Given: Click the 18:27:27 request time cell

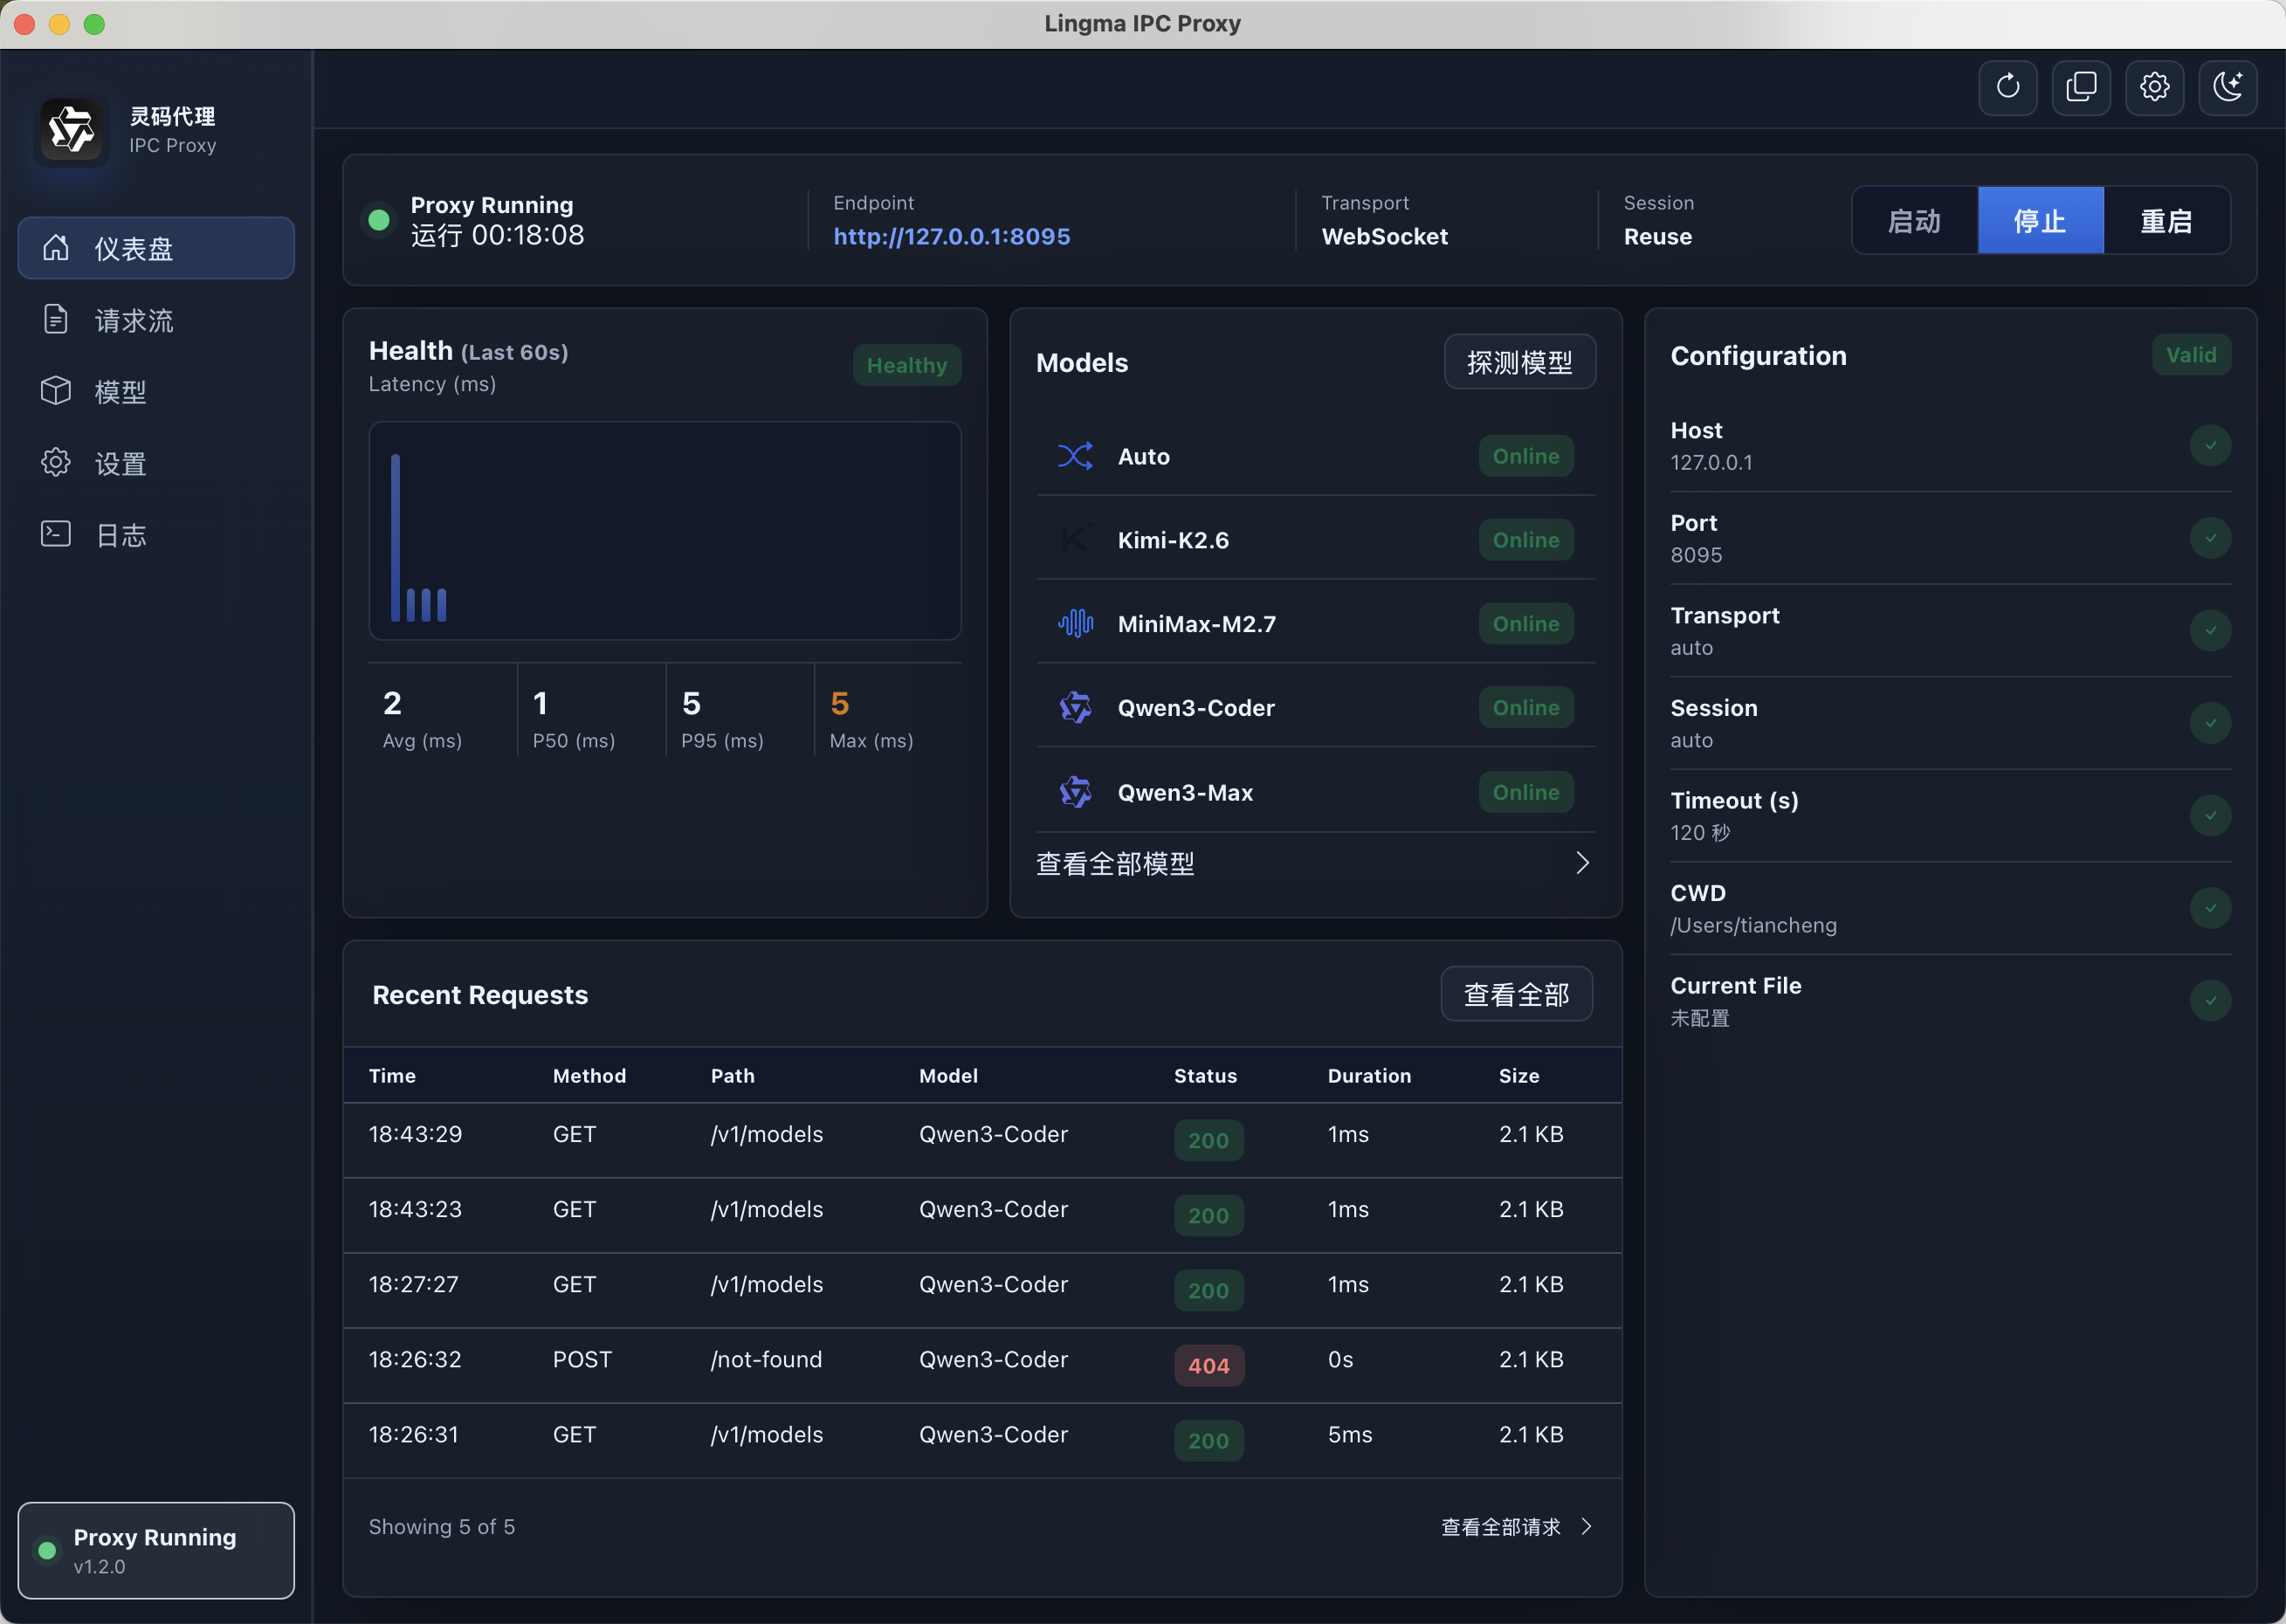Looking at the screenshot, I should click(x=413, y=1284).
